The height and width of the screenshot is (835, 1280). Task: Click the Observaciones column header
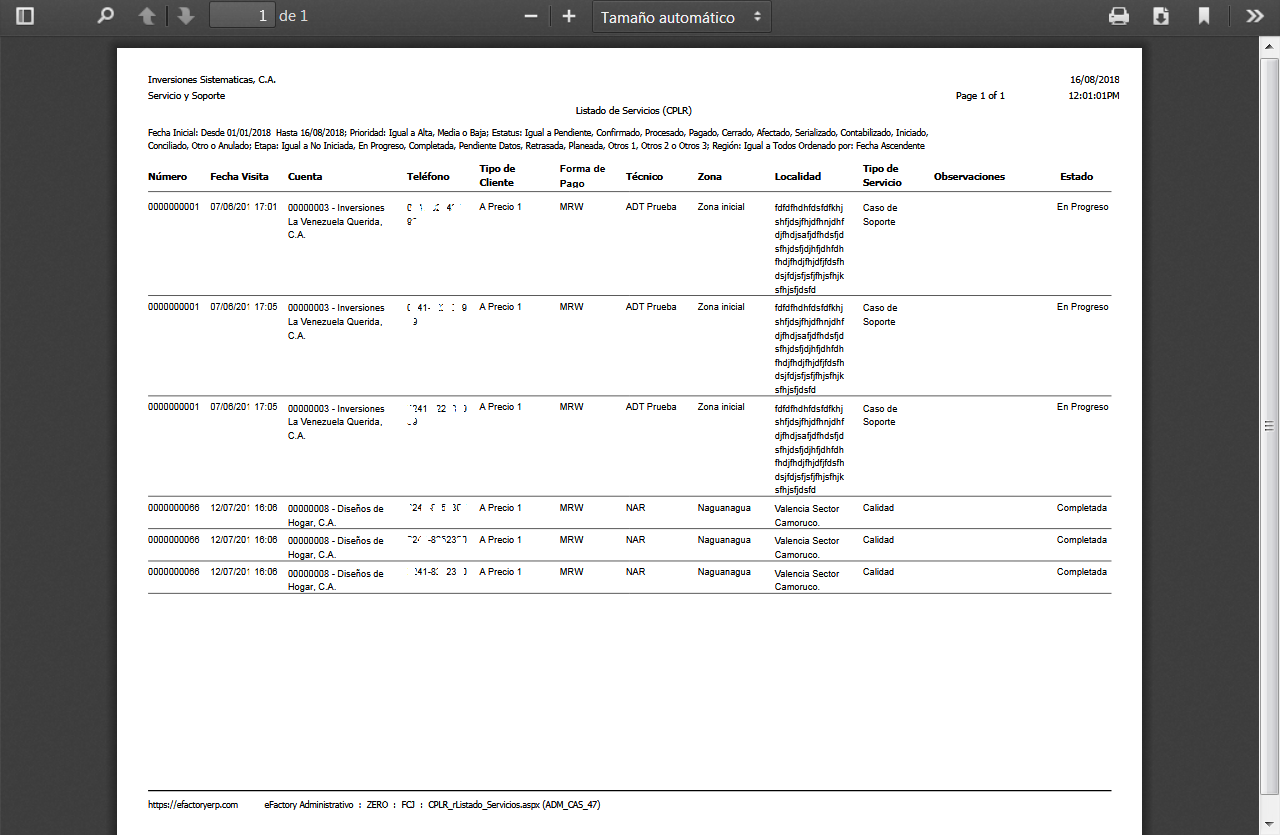point(968,177)
